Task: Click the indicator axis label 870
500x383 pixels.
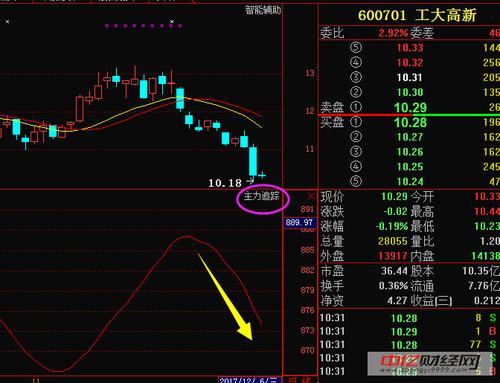Action: coord(307,350)
